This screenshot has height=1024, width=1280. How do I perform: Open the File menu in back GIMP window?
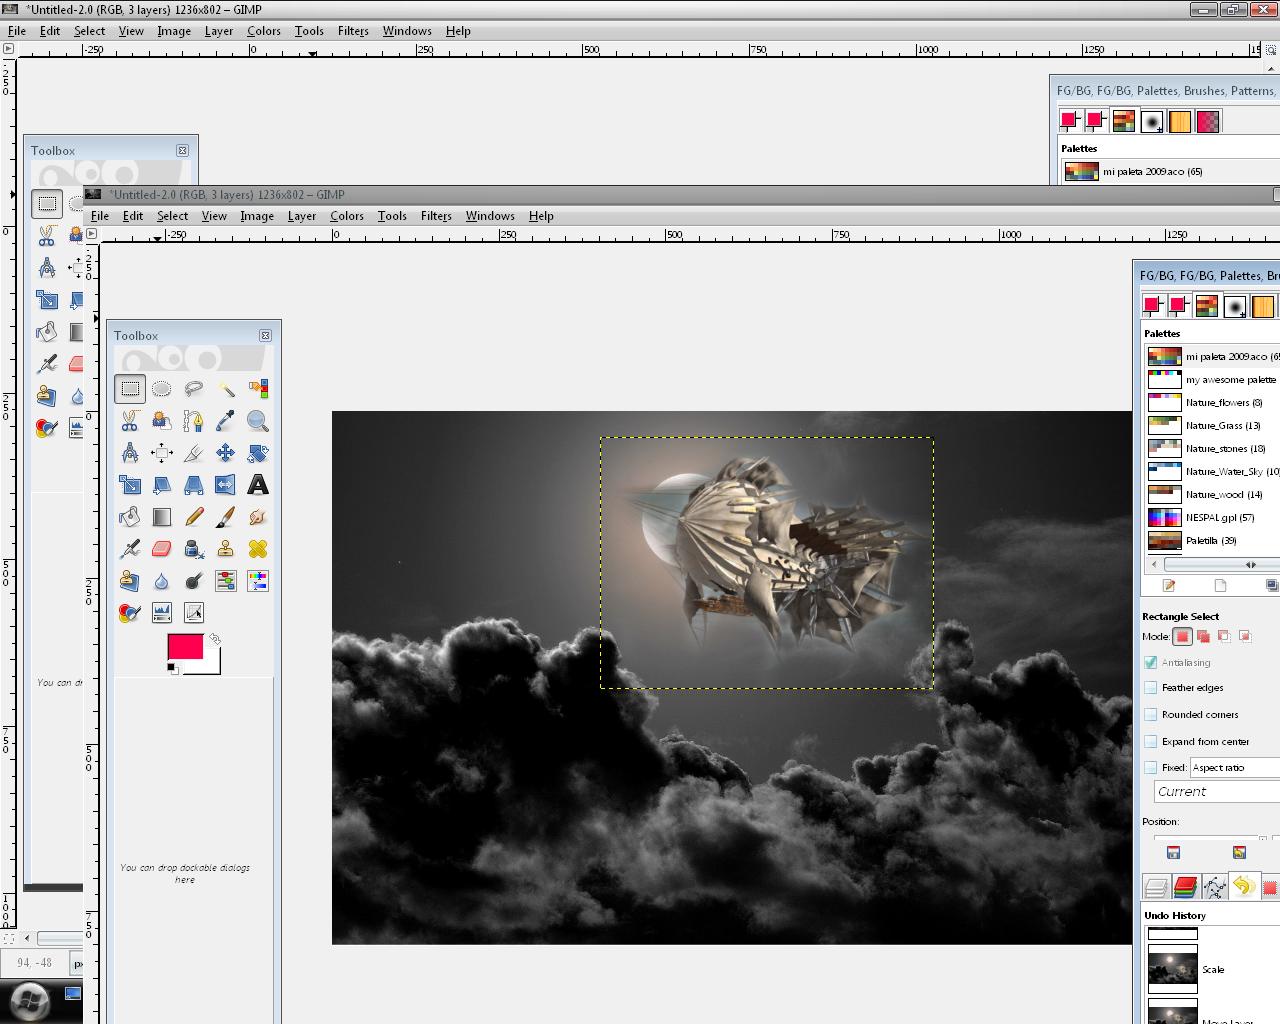coord(17,31)
